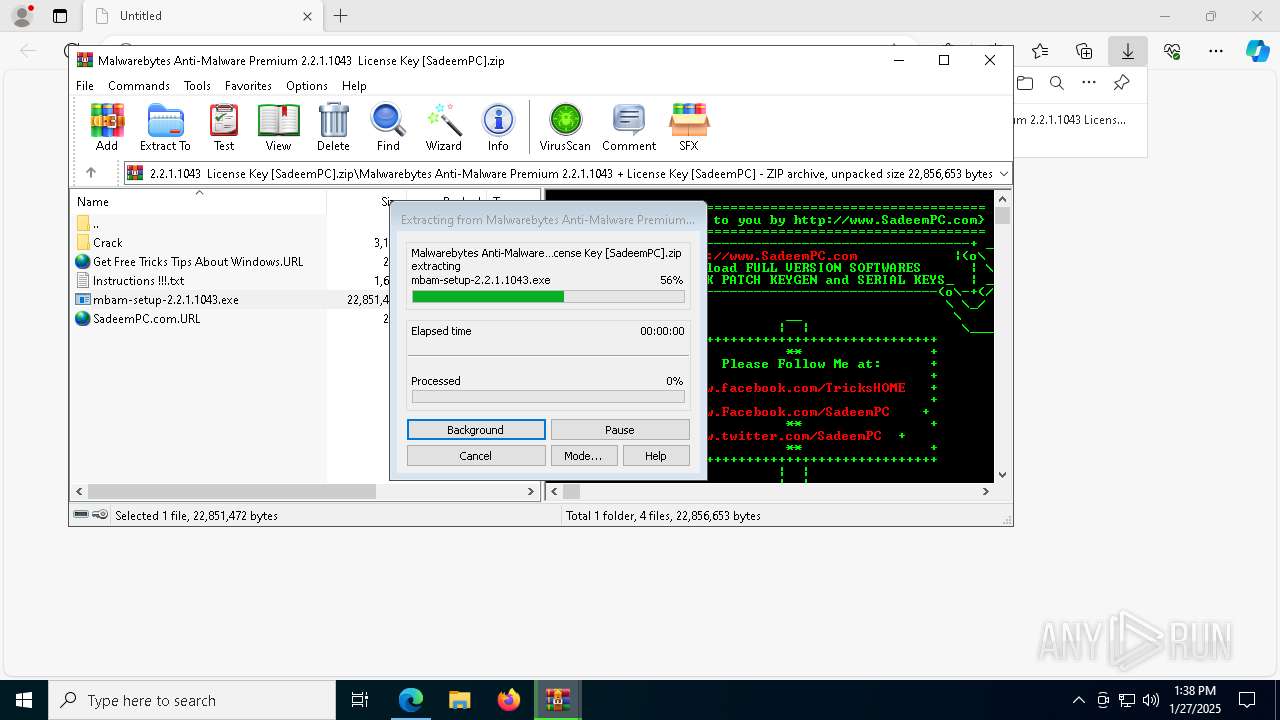
Task: Expand the archive path dropdown
Action: pos(1003,173)
